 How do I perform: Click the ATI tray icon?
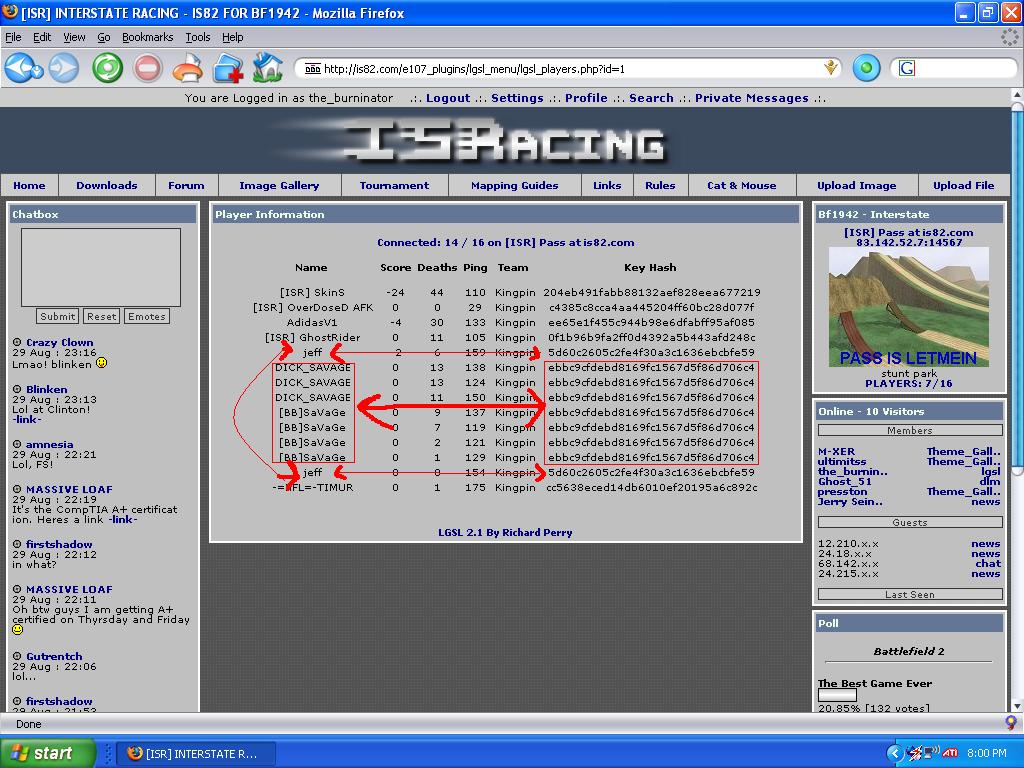pyautogui.click(x=950, y=752)
